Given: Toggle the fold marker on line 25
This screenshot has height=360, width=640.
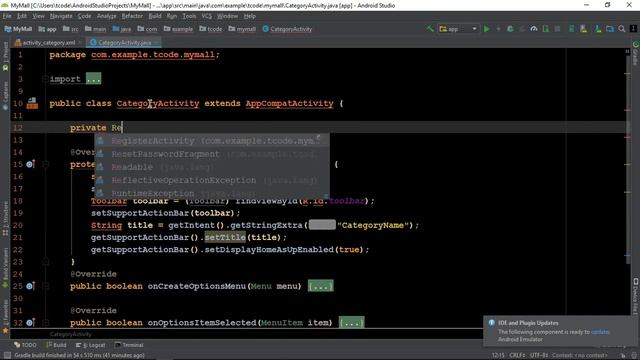Looking at the screenshot, I should [x=45, y=286].
